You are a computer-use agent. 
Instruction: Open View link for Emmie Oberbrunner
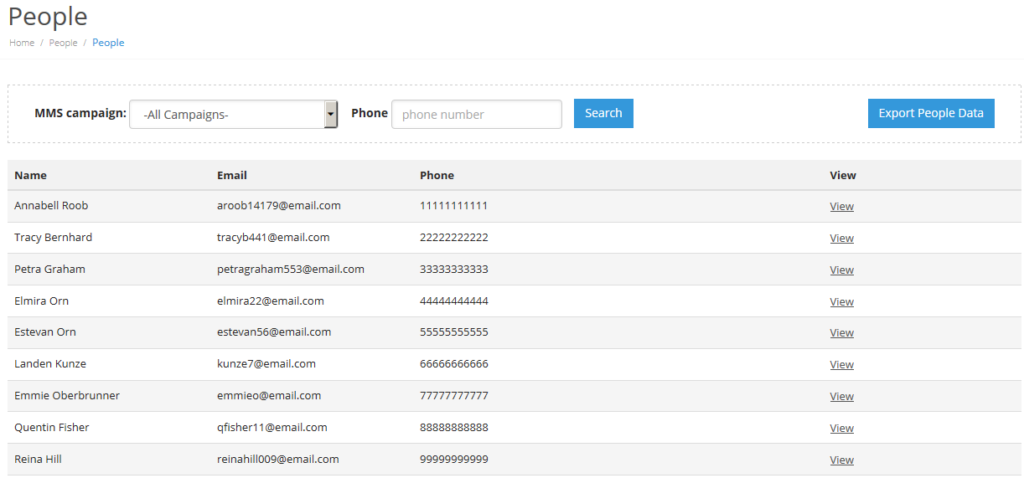(841, 397)
